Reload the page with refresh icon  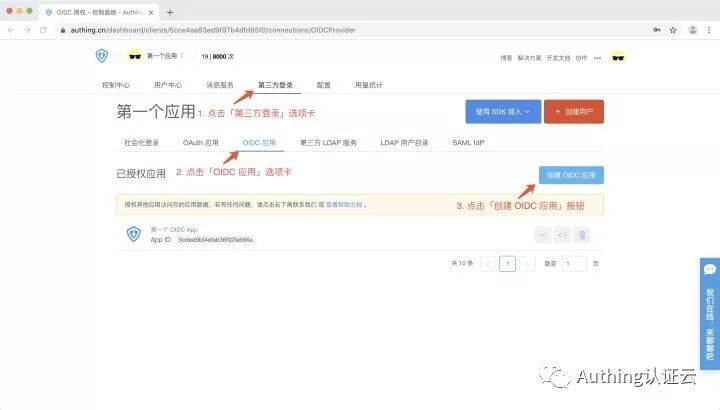(43, 30)
